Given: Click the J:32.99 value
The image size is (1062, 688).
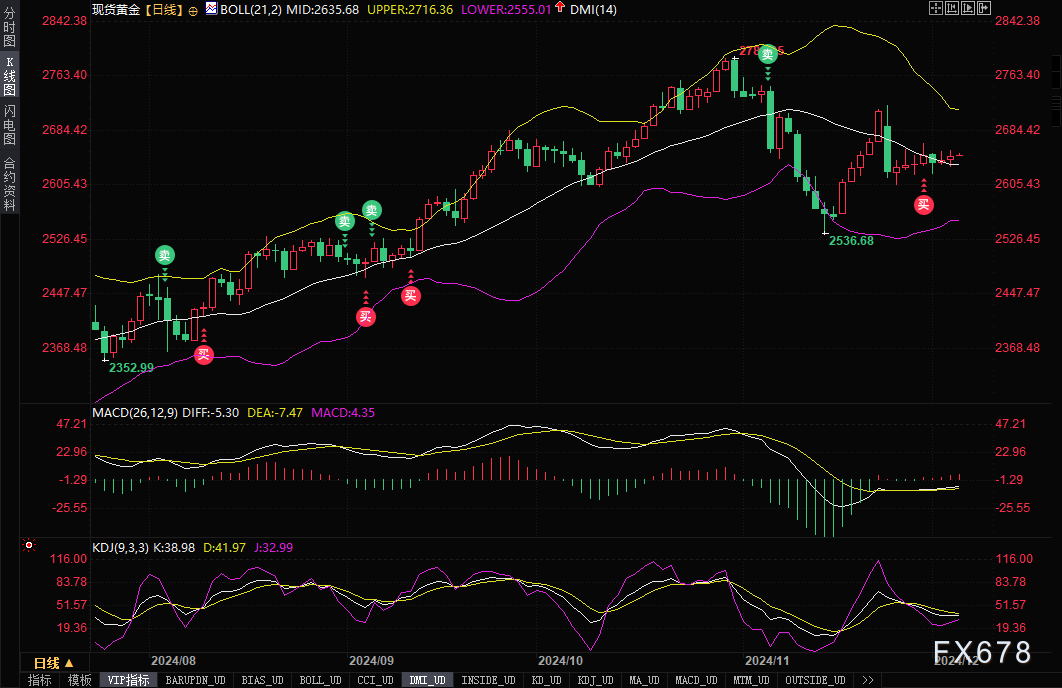Looking at the screenshot, I should 274,547.
